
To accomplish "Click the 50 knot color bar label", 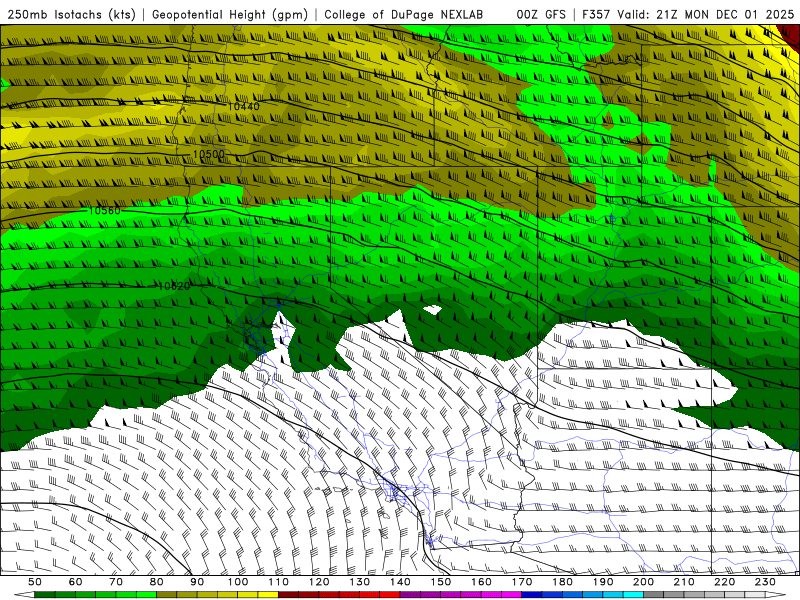I will [x=35, y=582].
